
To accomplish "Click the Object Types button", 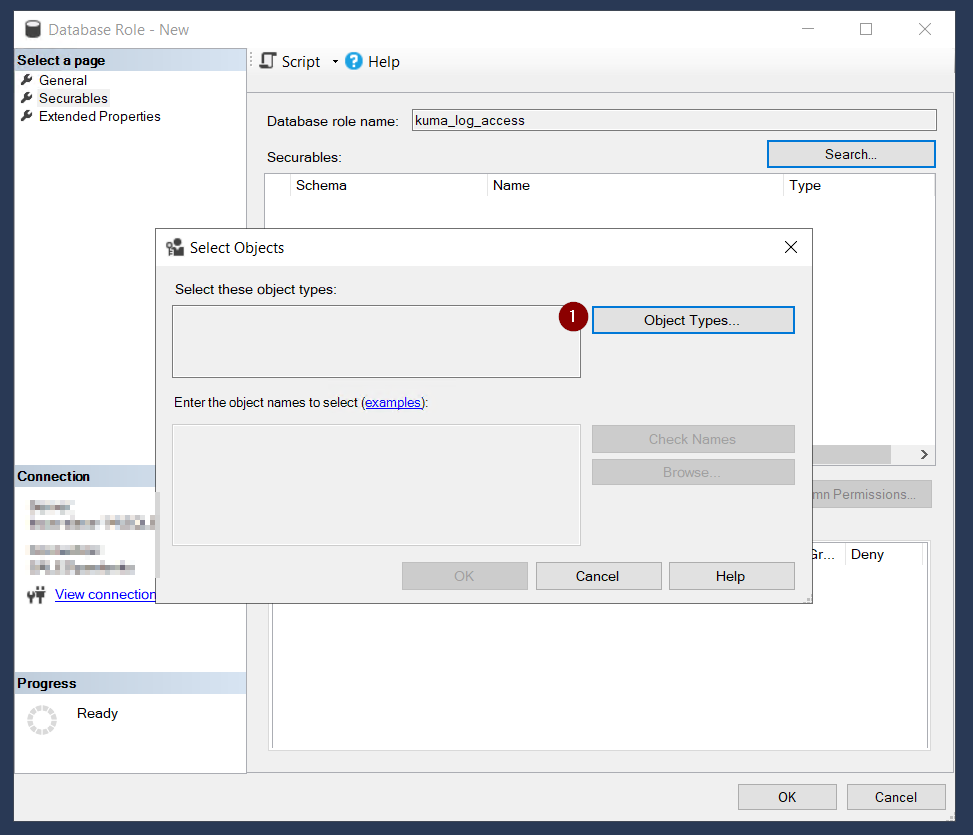I will (692, 320).
